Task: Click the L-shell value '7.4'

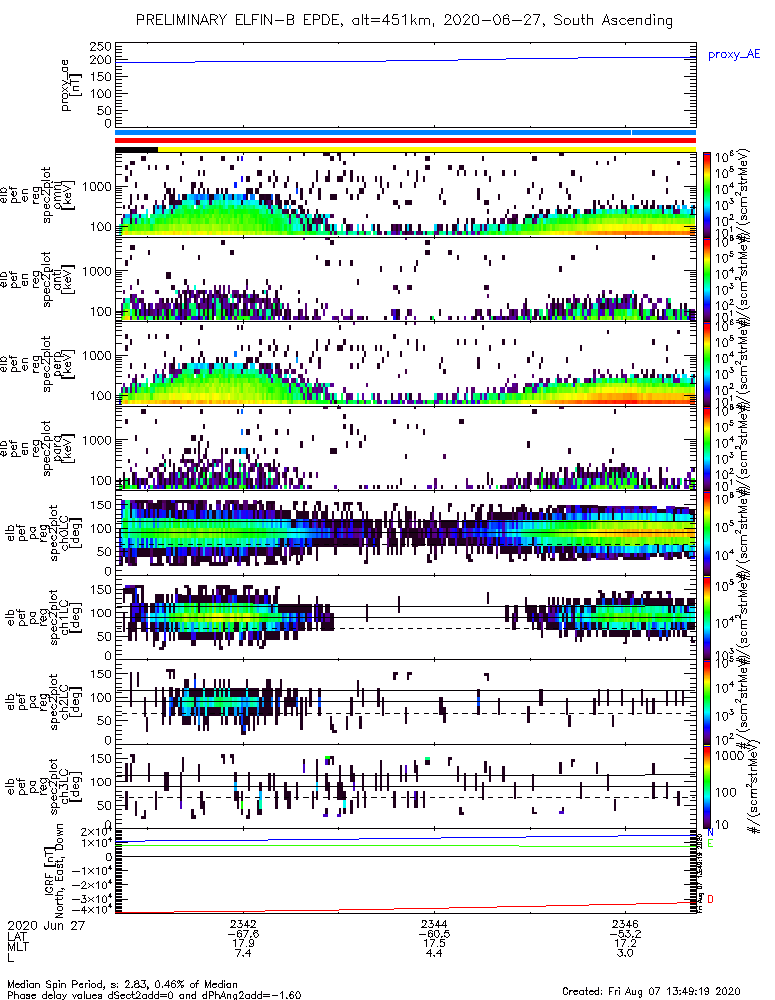Action: [243, 953]
